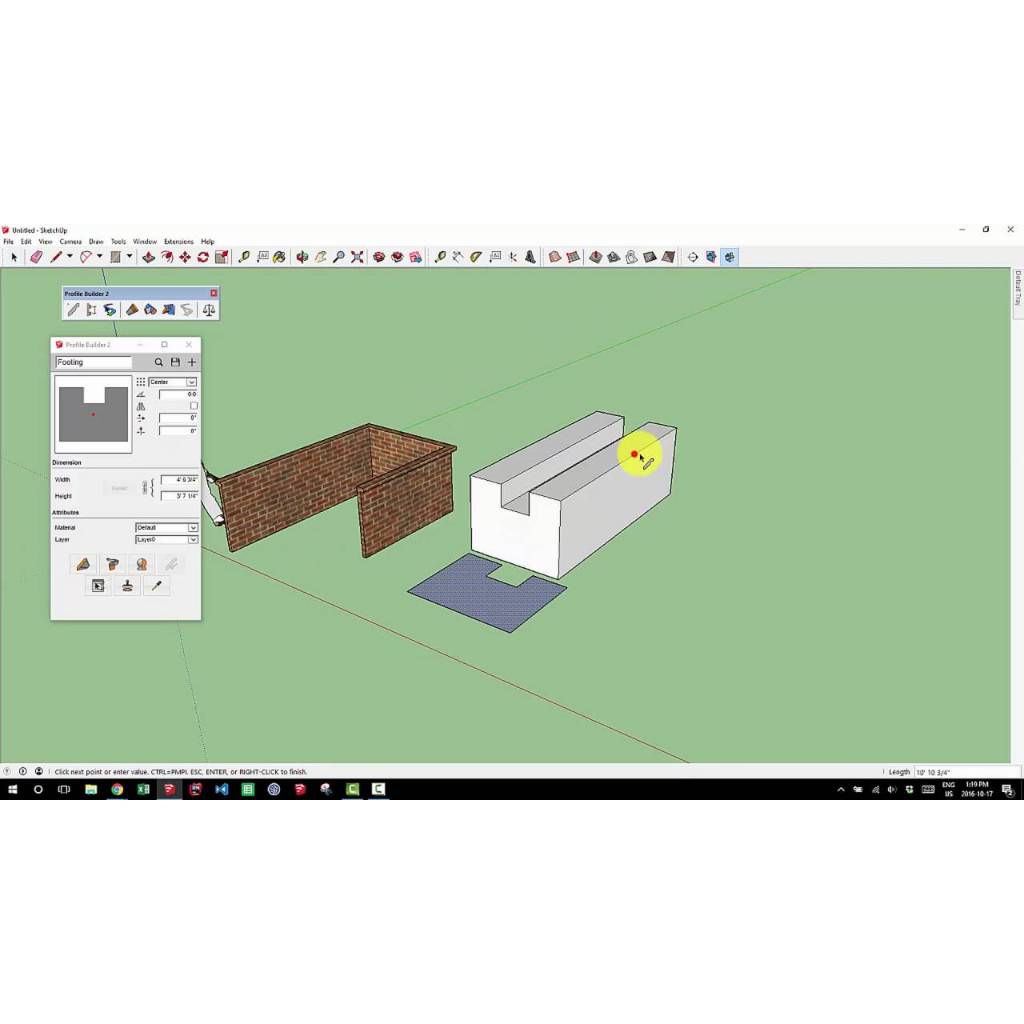Select the Tape Measure tool
1024x1024 pixels.
(x=244, y=257)
